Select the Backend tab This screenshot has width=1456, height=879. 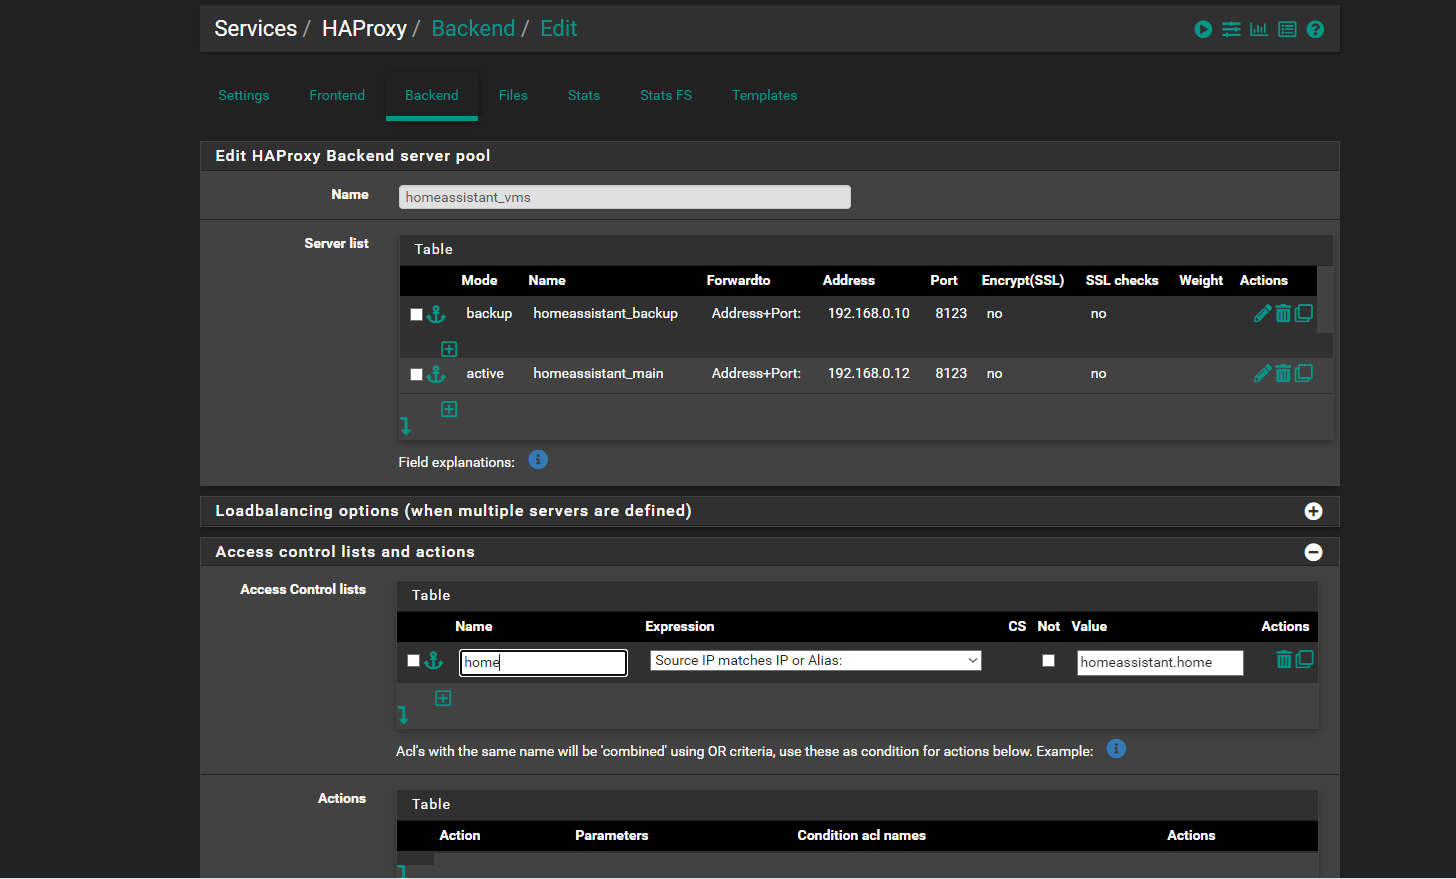click(x=432, y=95)
